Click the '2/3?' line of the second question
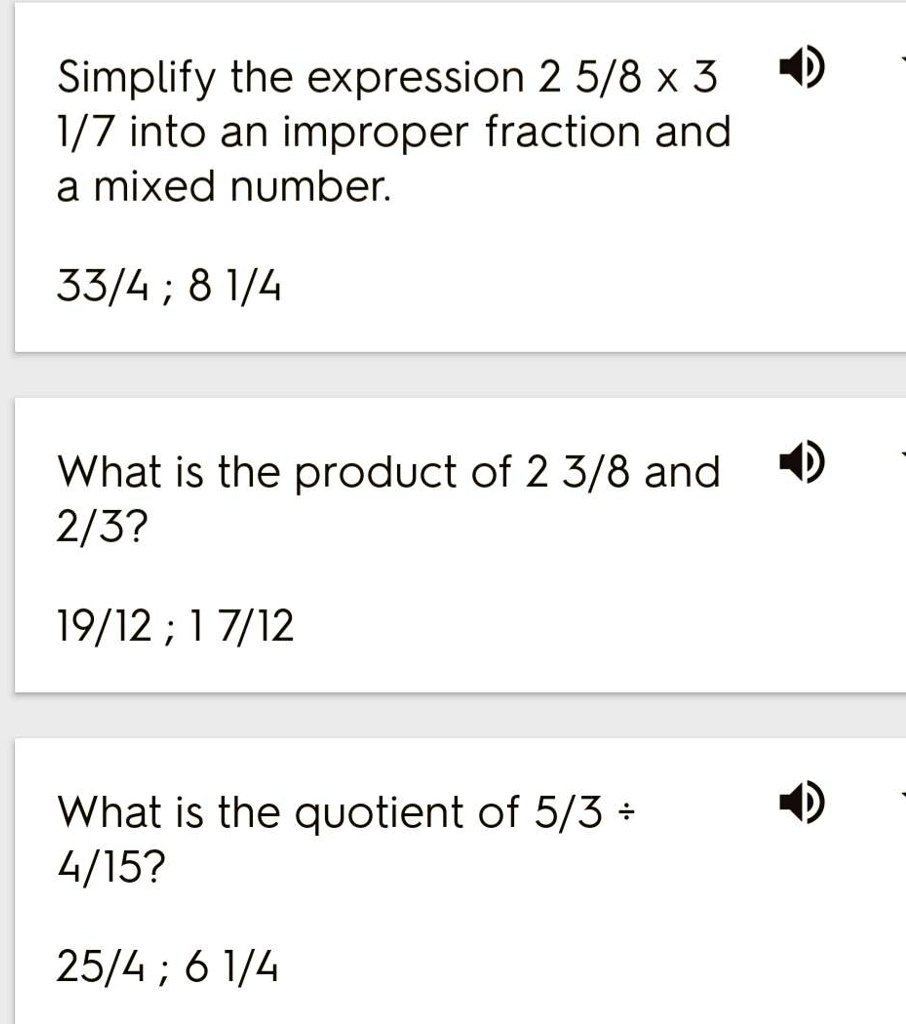Image resolution: width=906 pixels, height=1024 pixels. click(102, 526)
